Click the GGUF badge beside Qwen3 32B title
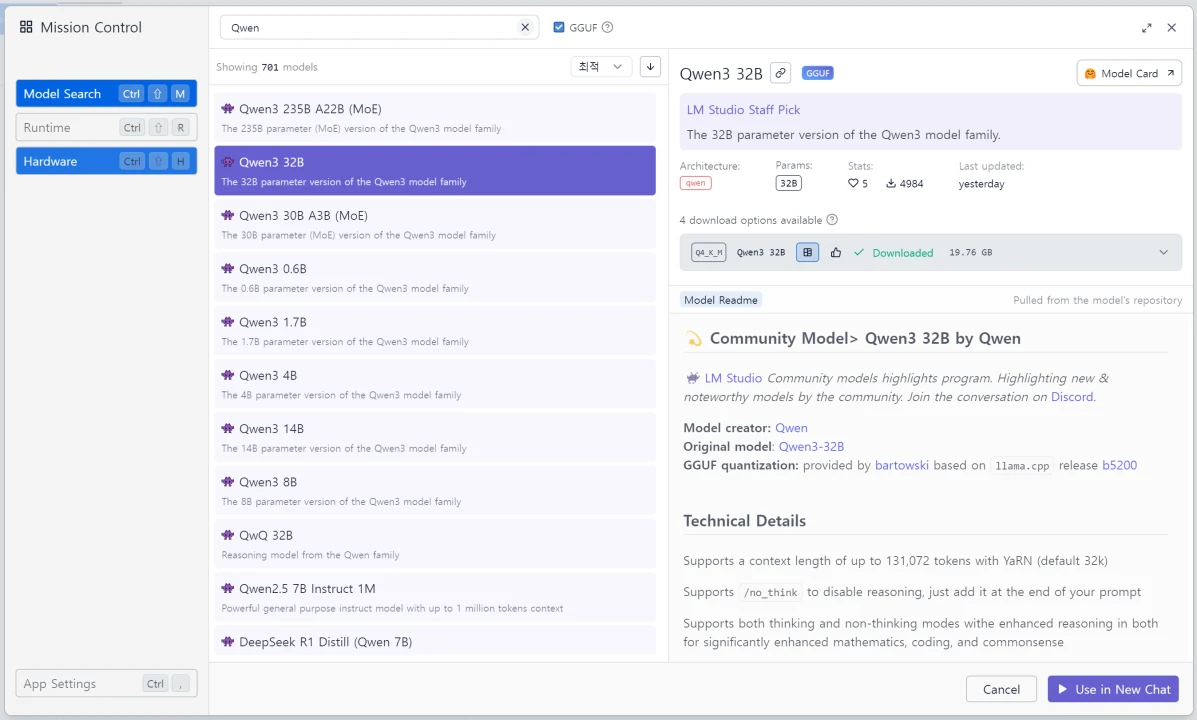Viewport: 1197px width, 720px height. [818, 73]
